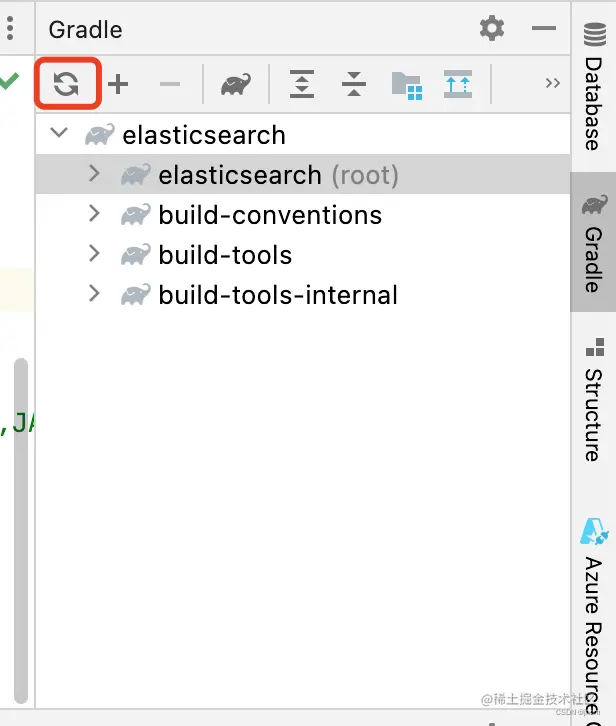Open the Database tool window tab
Screen dimensions: 616x726
point(594,86)
